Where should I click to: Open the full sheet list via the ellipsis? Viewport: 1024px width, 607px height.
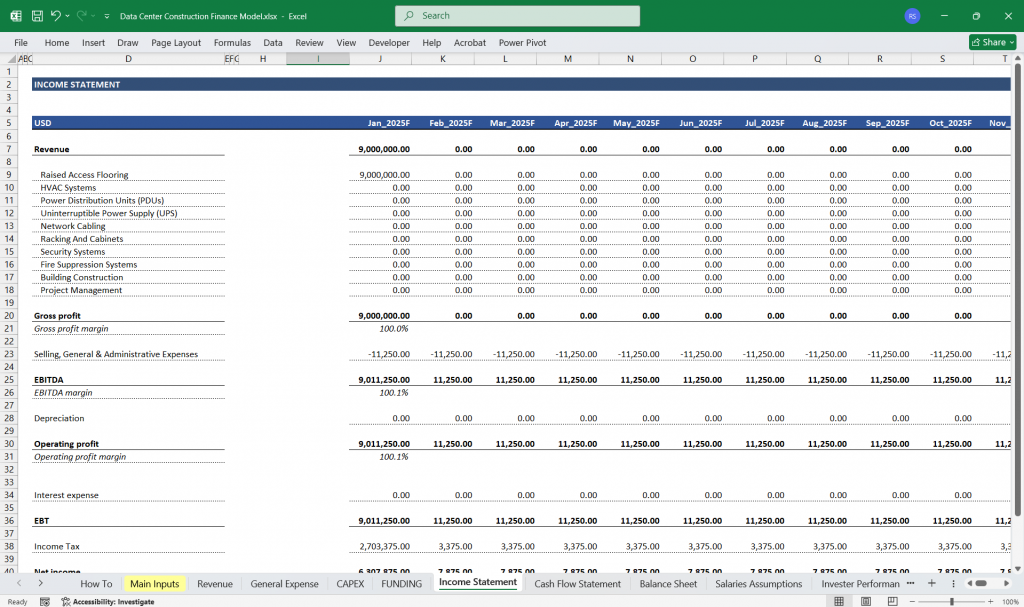coord(909,583)
